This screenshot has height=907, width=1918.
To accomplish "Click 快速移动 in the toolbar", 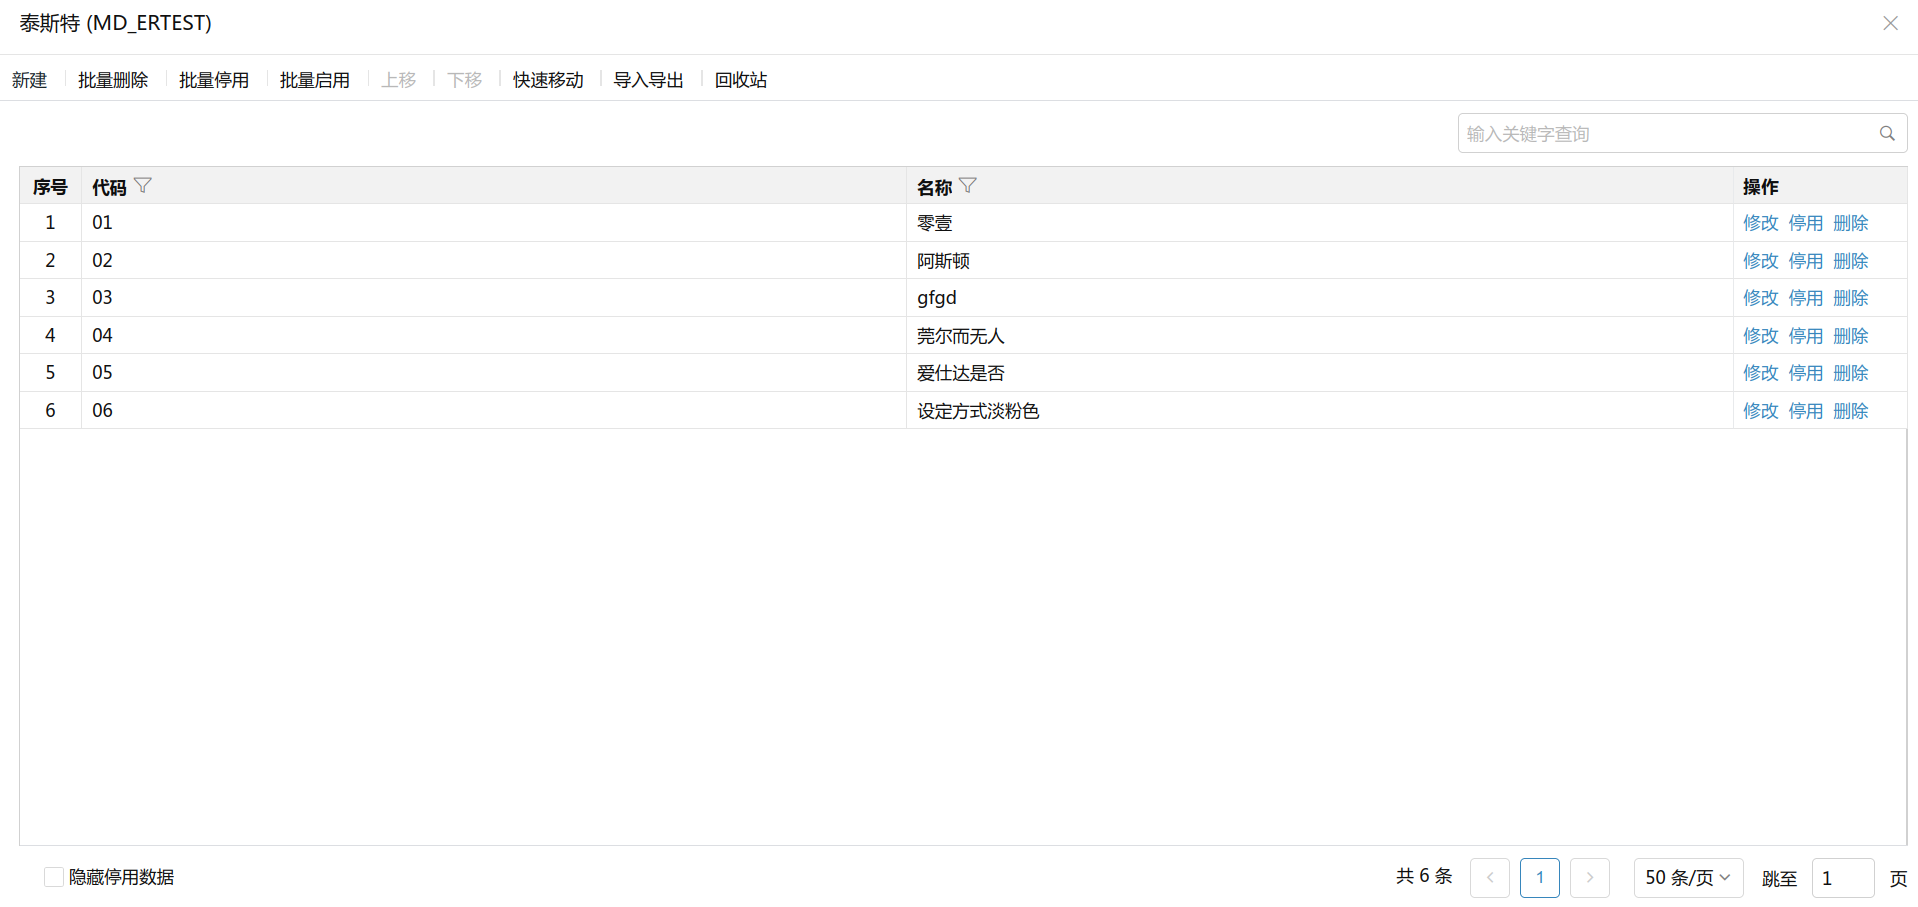I will click(x=548, y=80).
